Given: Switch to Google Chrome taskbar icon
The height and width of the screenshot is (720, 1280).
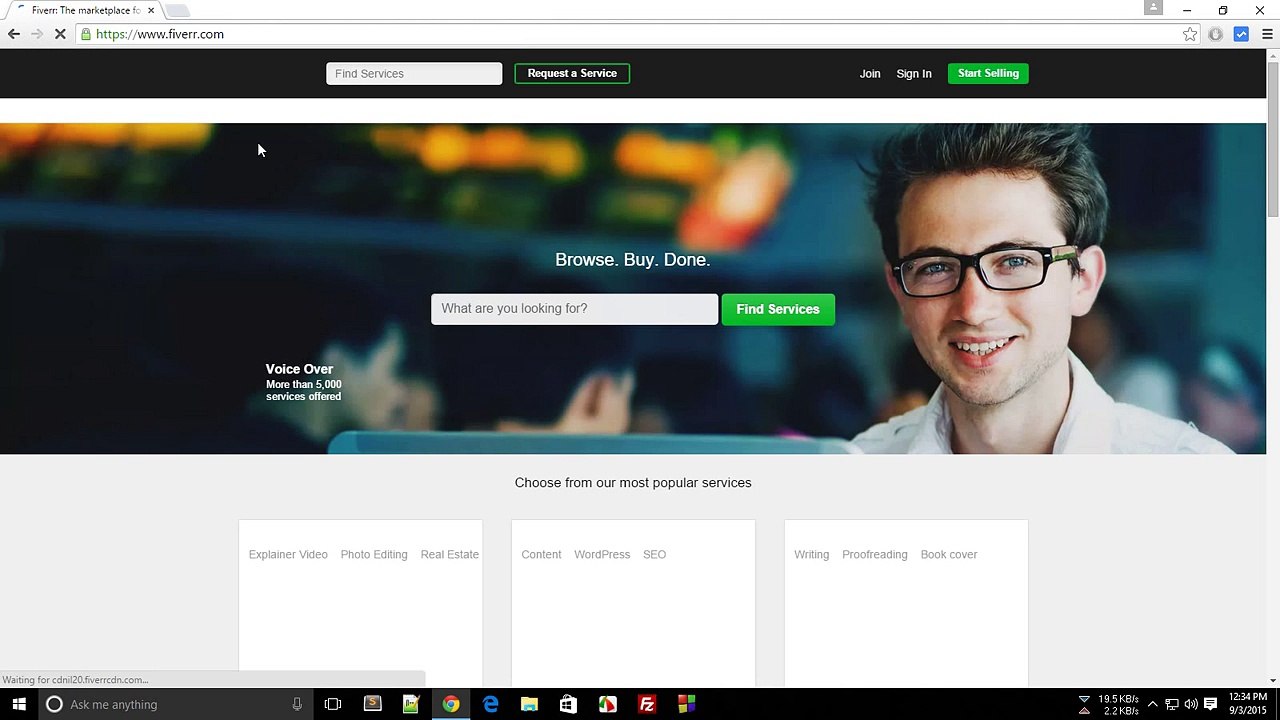Looking at the screenshot, I should (x=451, y=704).
